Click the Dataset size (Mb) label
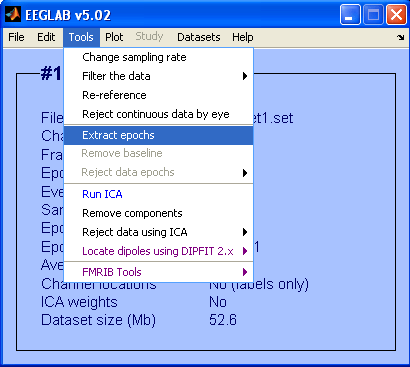The width and height of the screenshot is (410, 367). tap(98, 320)
